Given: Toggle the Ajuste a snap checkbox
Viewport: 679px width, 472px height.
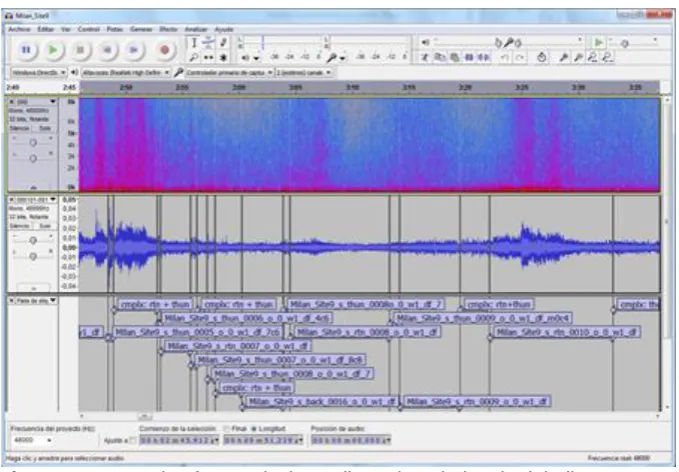Looking at the screenshot, I should pyautogui.click(x=133, y=440).
